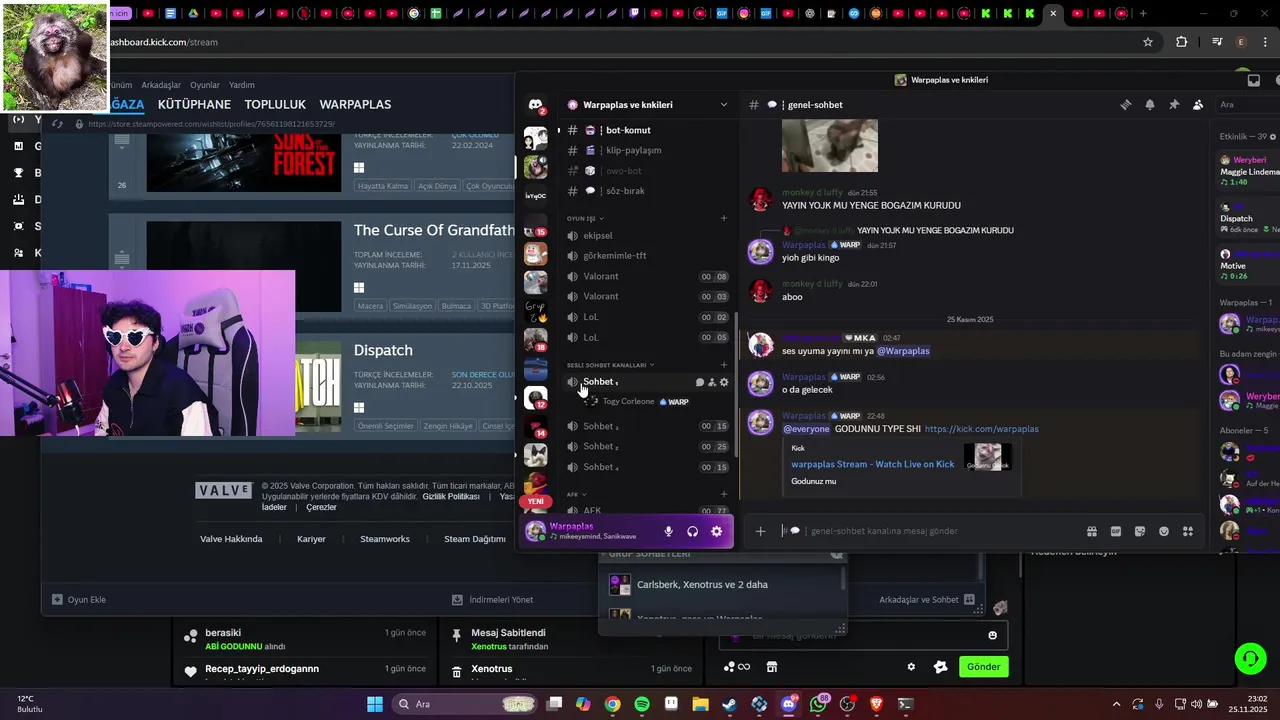1280x720 pixels.
Task: Open Arkadaşlar ve Sohbet in Steam
Action: click(x=927, y=600)
